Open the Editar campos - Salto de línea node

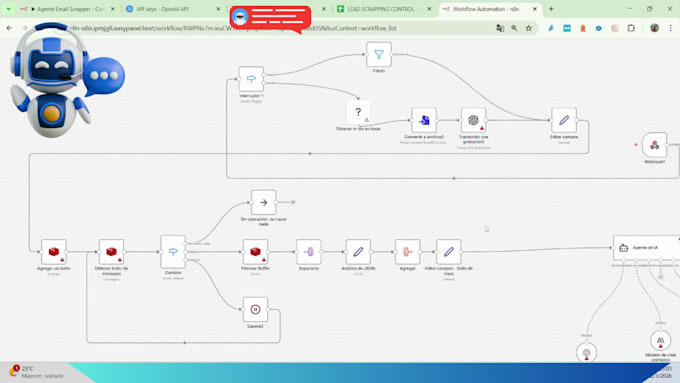448,252
